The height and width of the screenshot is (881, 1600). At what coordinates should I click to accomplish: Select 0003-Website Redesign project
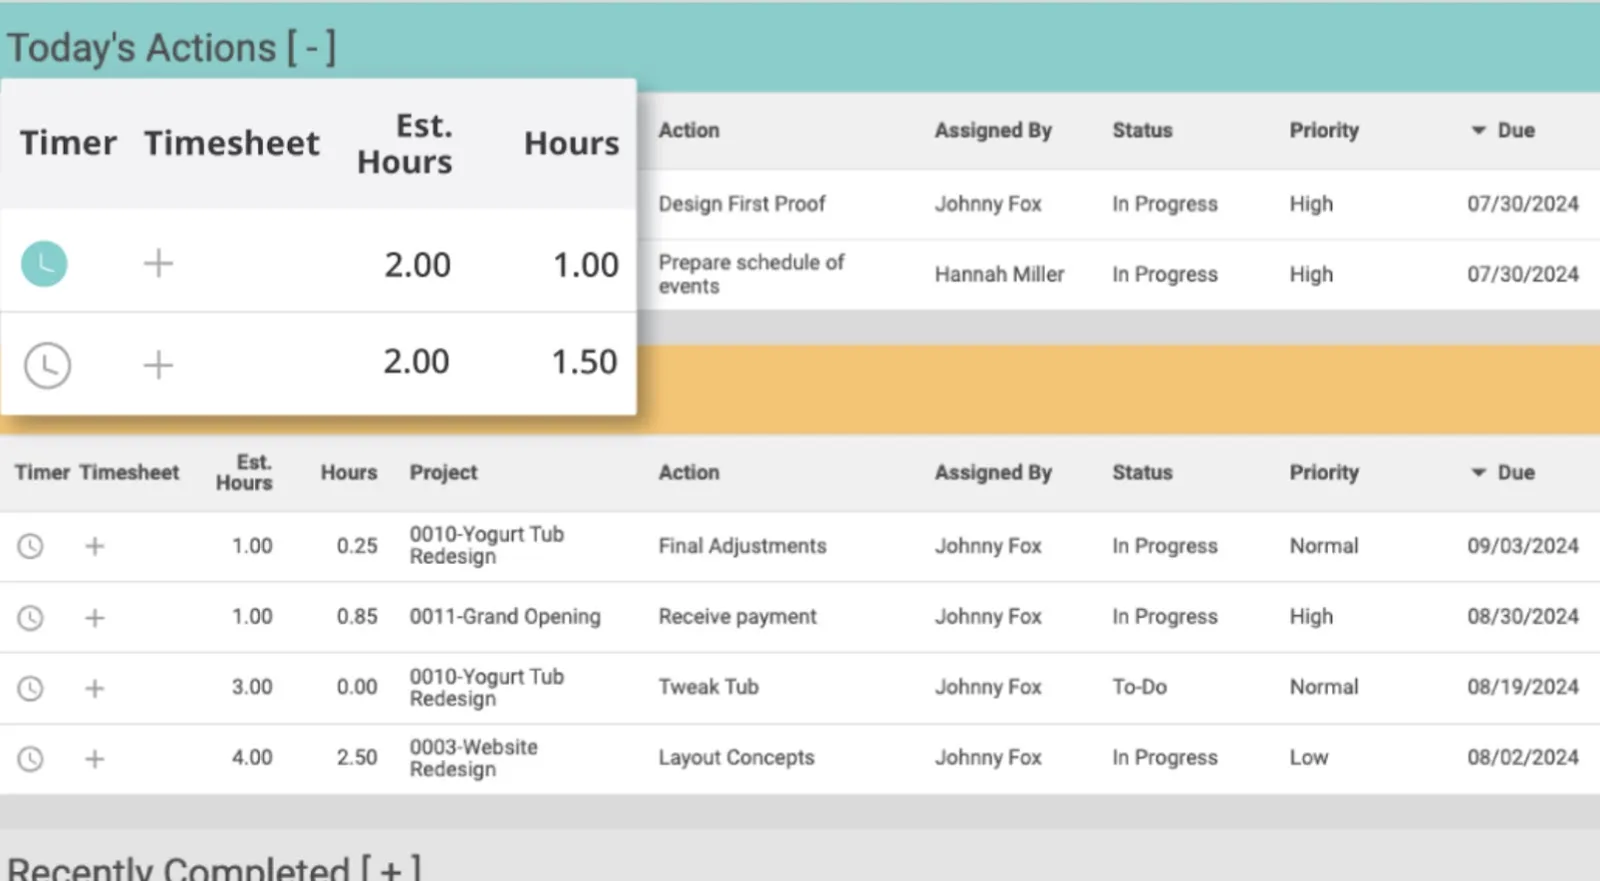point(473,758)
